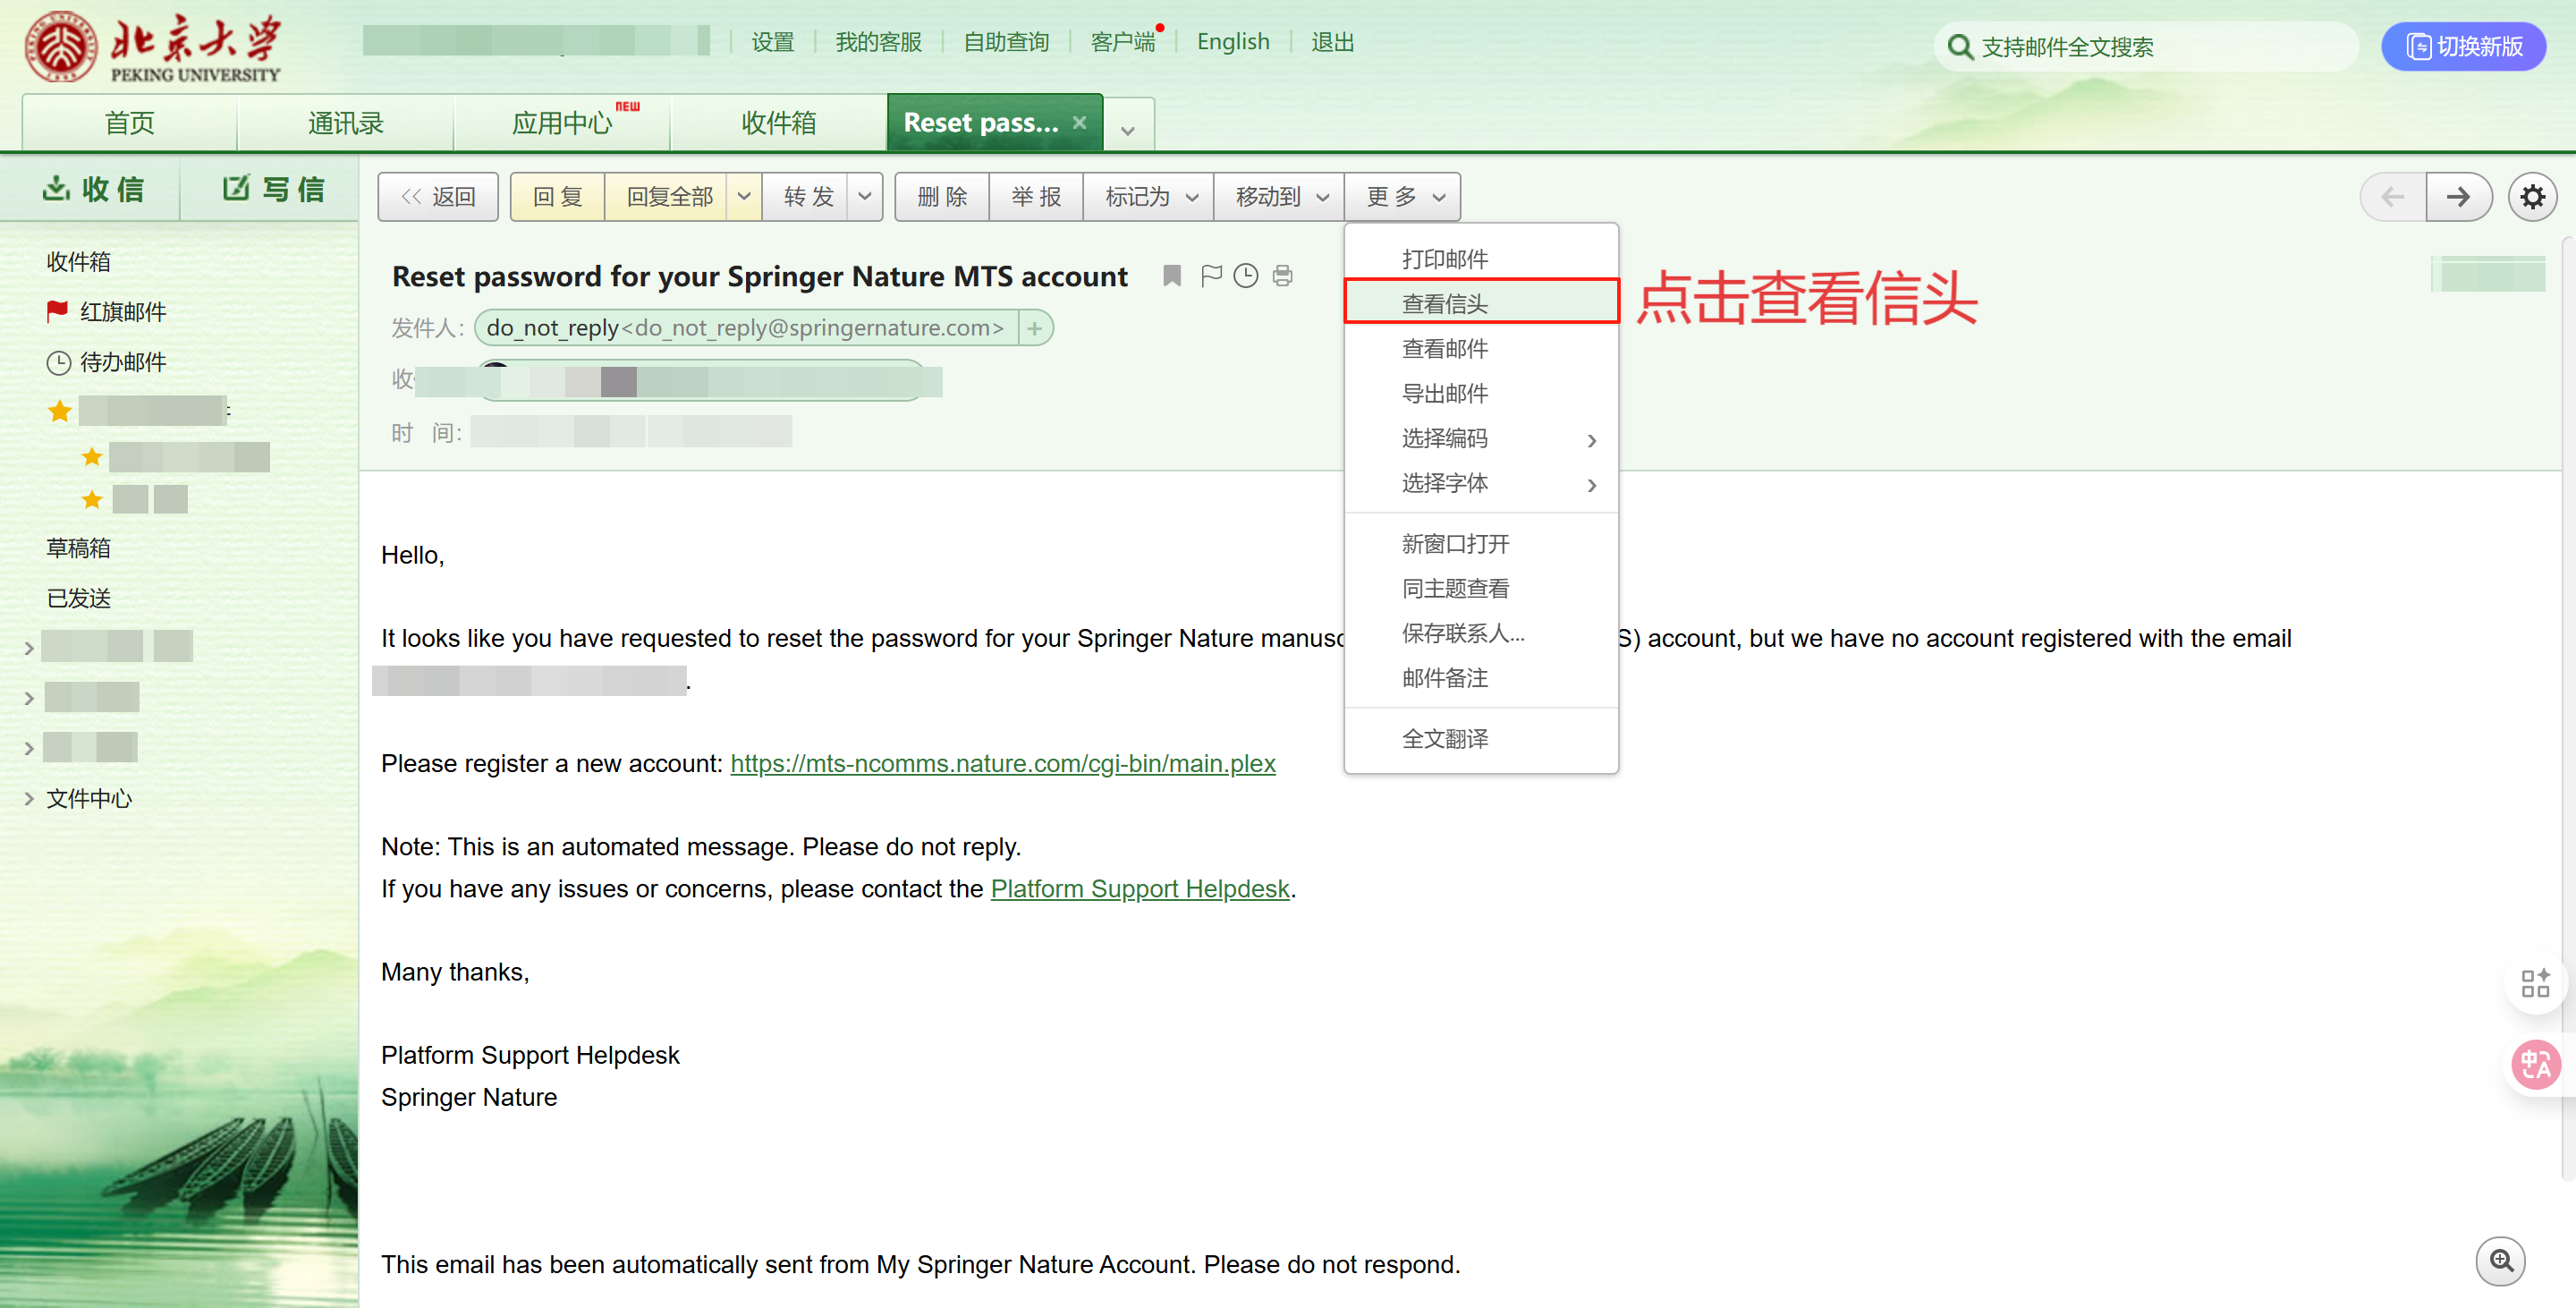Add sender to contacts with plus icon
The height and width of the screenshot is (1308, 2576).
point(1035,328)
